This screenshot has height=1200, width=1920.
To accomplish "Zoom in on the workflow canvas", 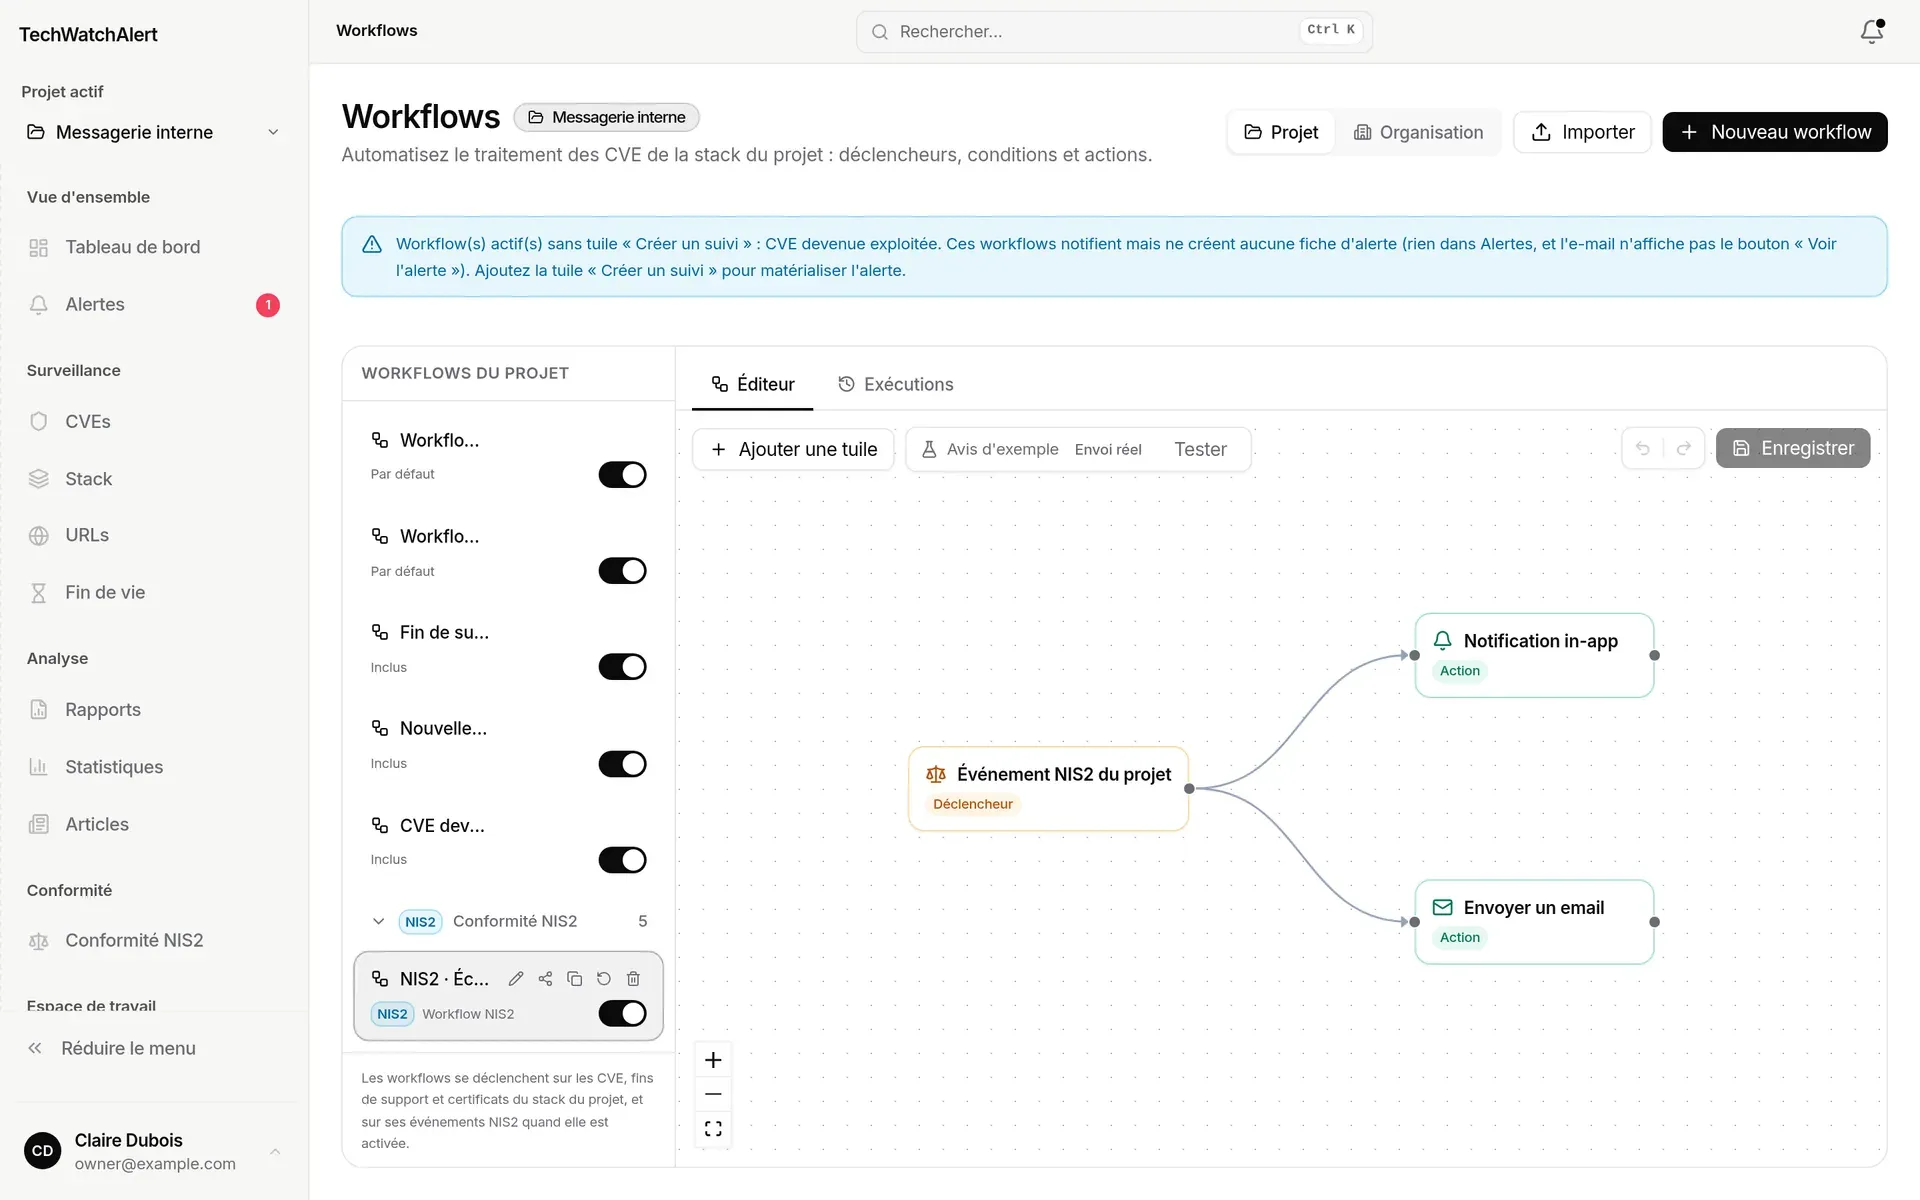I will pos(713,1060).
